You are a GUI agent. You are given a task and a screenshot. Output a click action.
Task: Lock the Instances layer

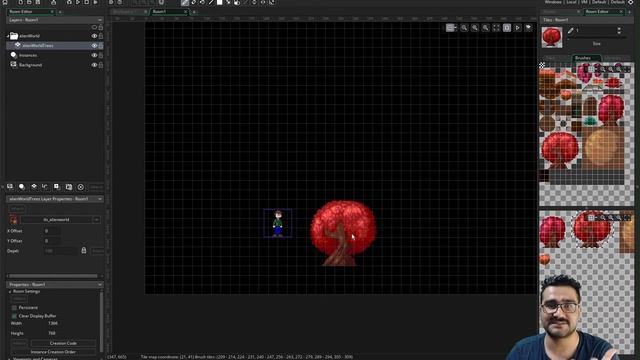click(101, 55)
